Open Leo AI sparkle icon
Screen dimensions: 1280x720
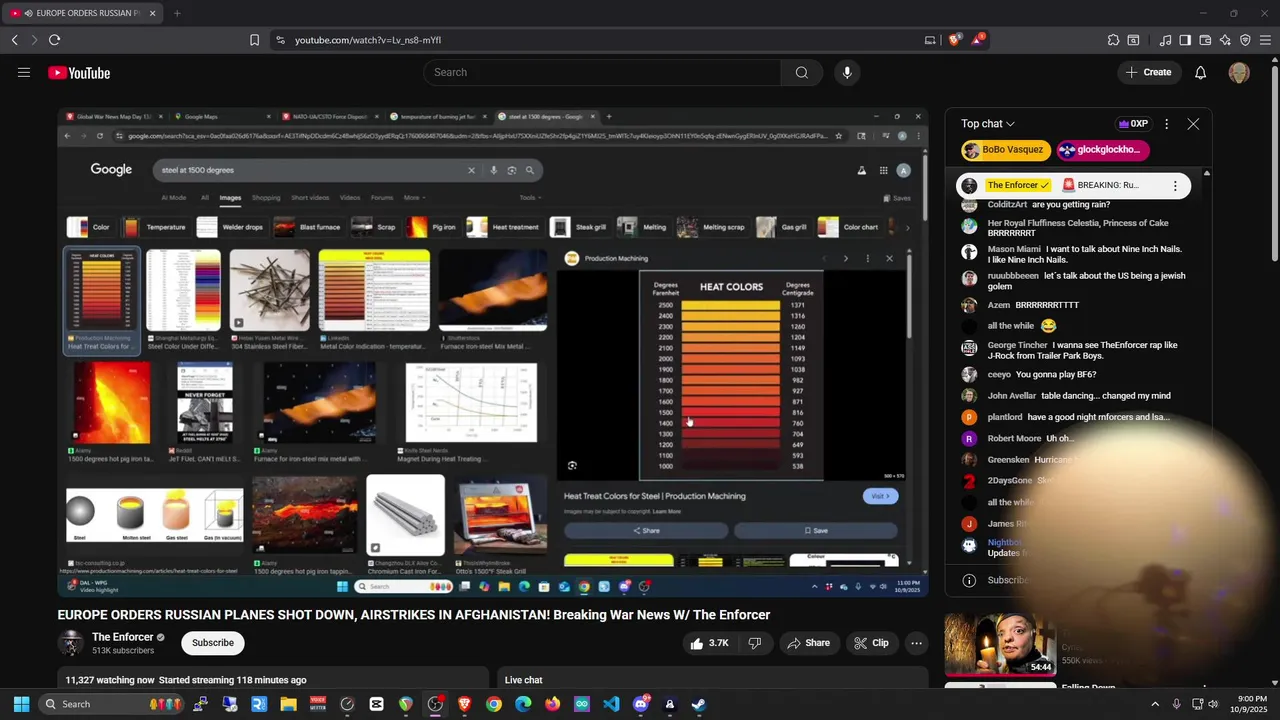[x=1225, y=40]
